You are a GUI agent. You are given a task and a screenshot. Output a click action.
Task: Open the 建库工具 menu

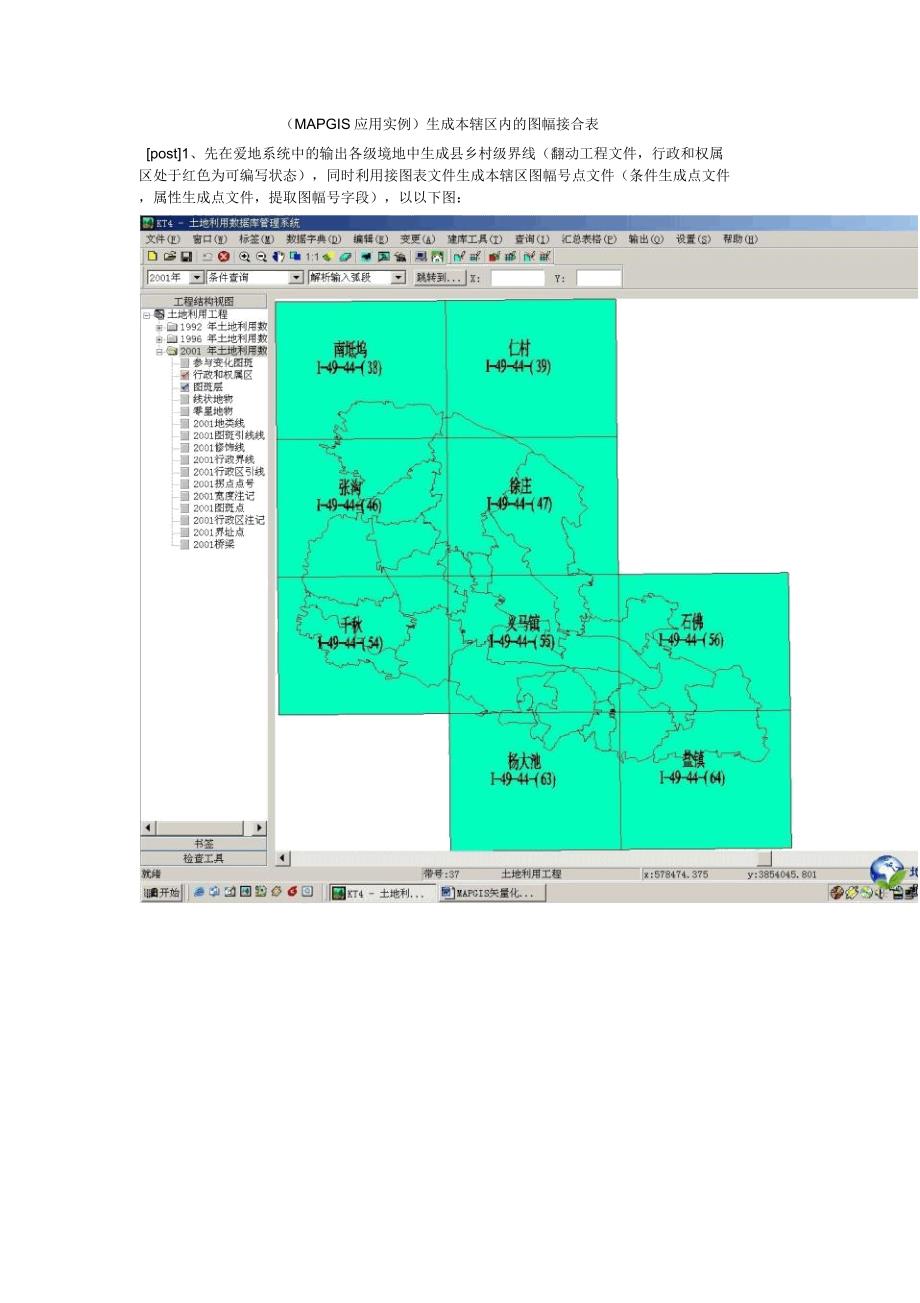point(475,239)
